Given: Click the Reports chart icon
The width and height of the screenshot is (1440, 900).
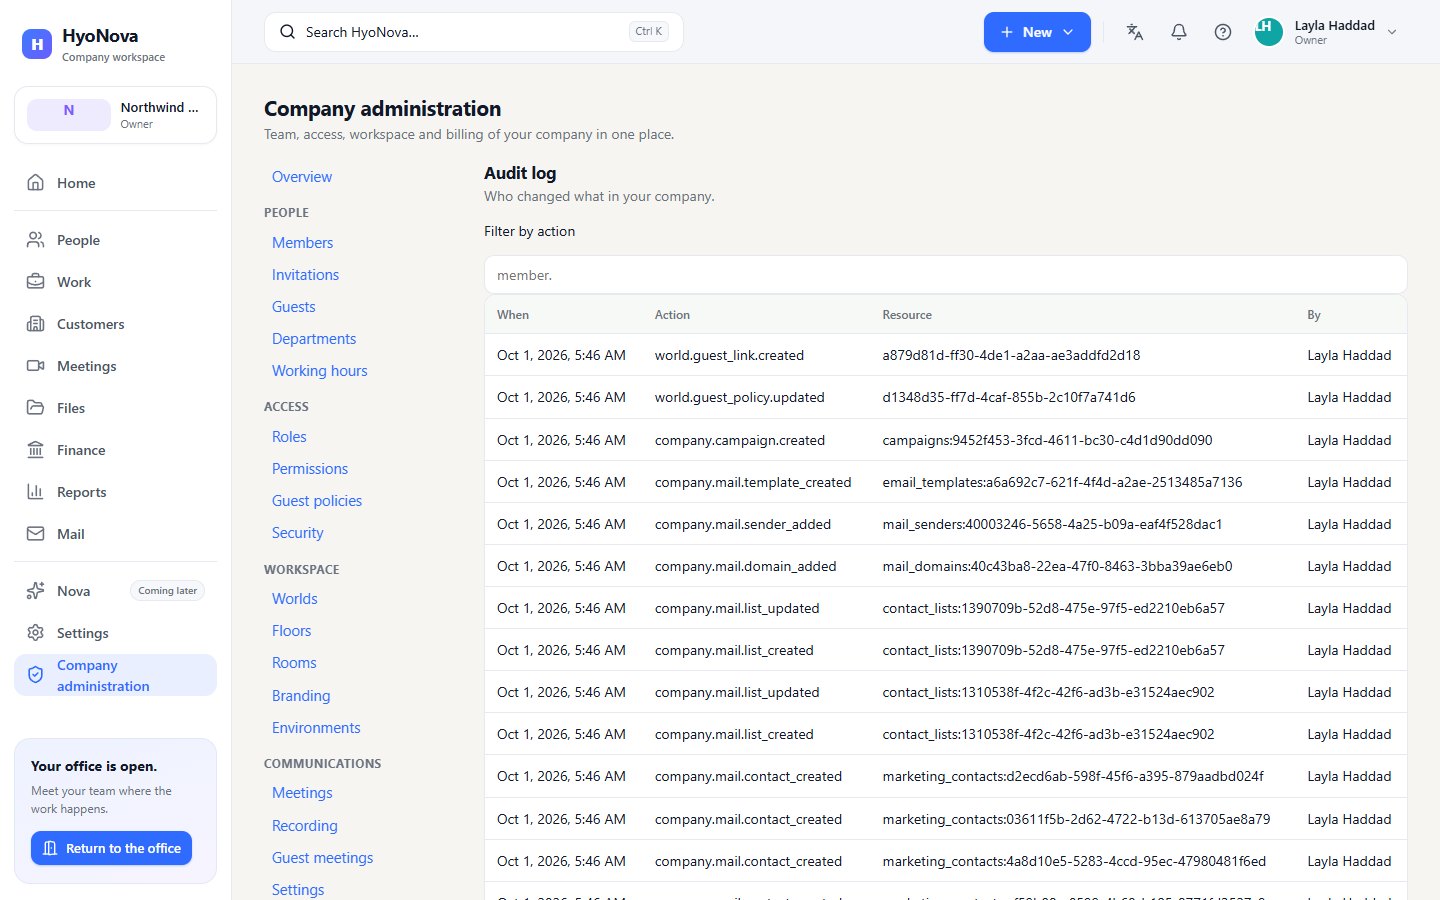Looking at the screenshot, I should [x=36, y=492].
